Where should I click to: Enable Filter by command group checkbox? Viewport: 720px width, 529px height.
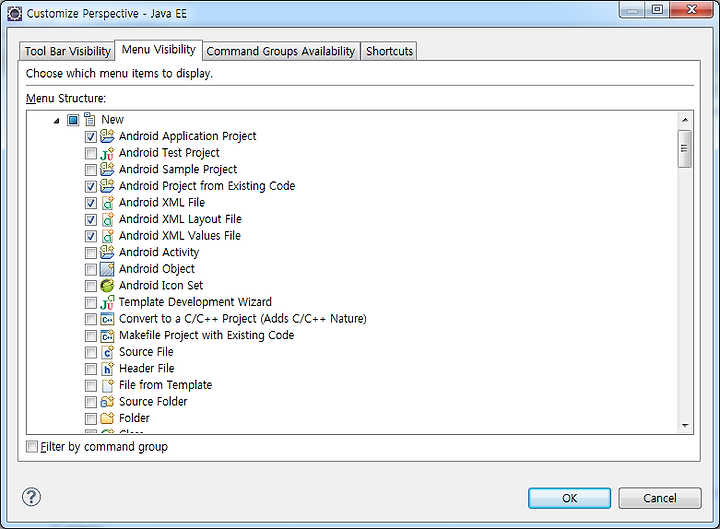(32, 446)
